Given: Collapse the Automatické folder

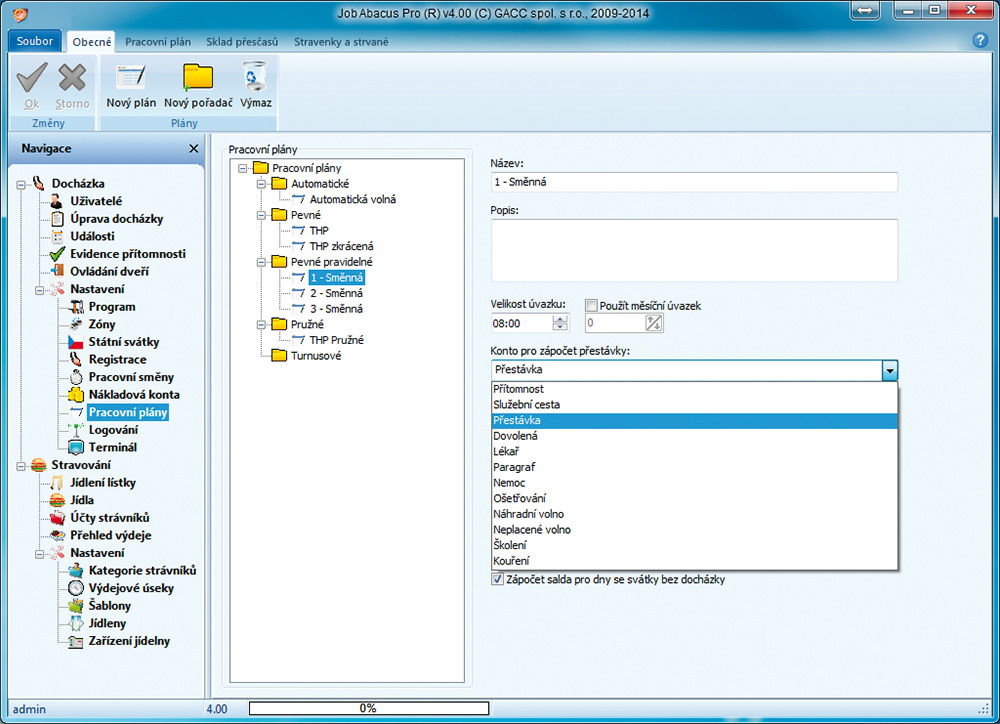Looking at the screenshot, I should [261, 184].
